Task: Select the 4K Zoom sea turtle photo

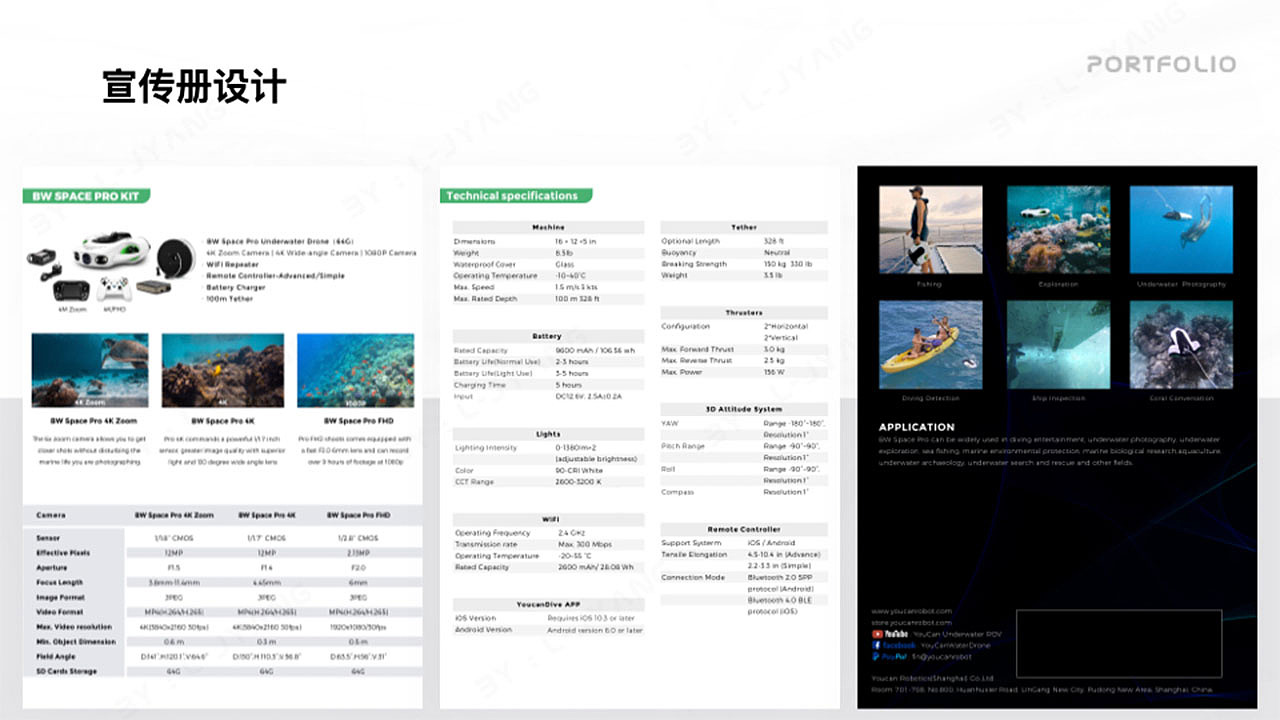Action: (90, 370)
